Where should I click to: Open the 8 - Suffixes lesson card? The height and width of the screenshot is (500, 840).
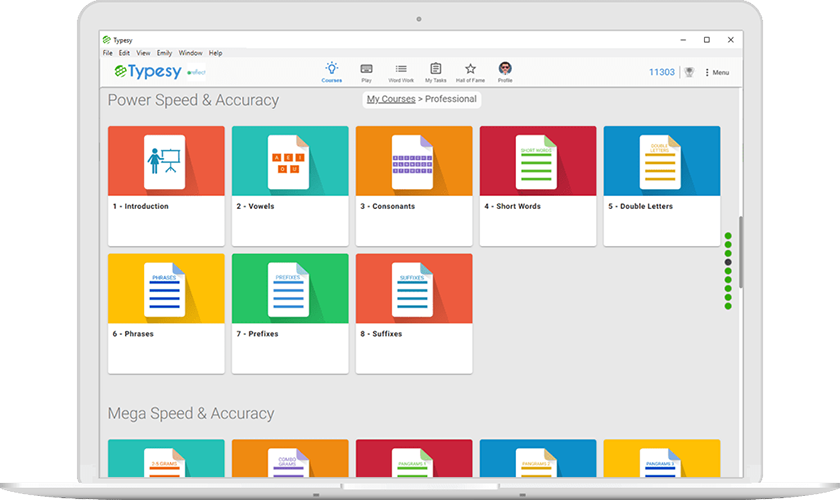[414, 314]
